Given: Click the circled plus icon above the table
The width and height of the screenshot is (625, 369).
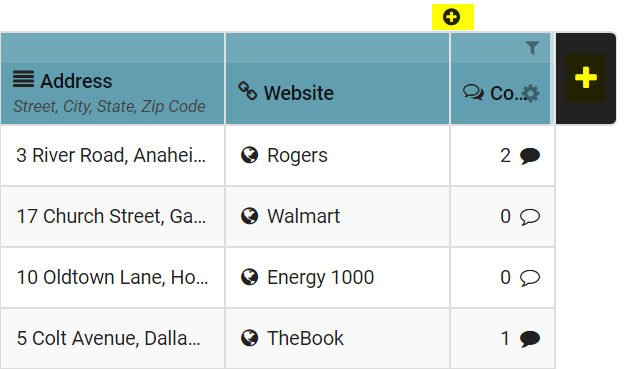Looking at the screenshot, I should (x=451, y=17).
